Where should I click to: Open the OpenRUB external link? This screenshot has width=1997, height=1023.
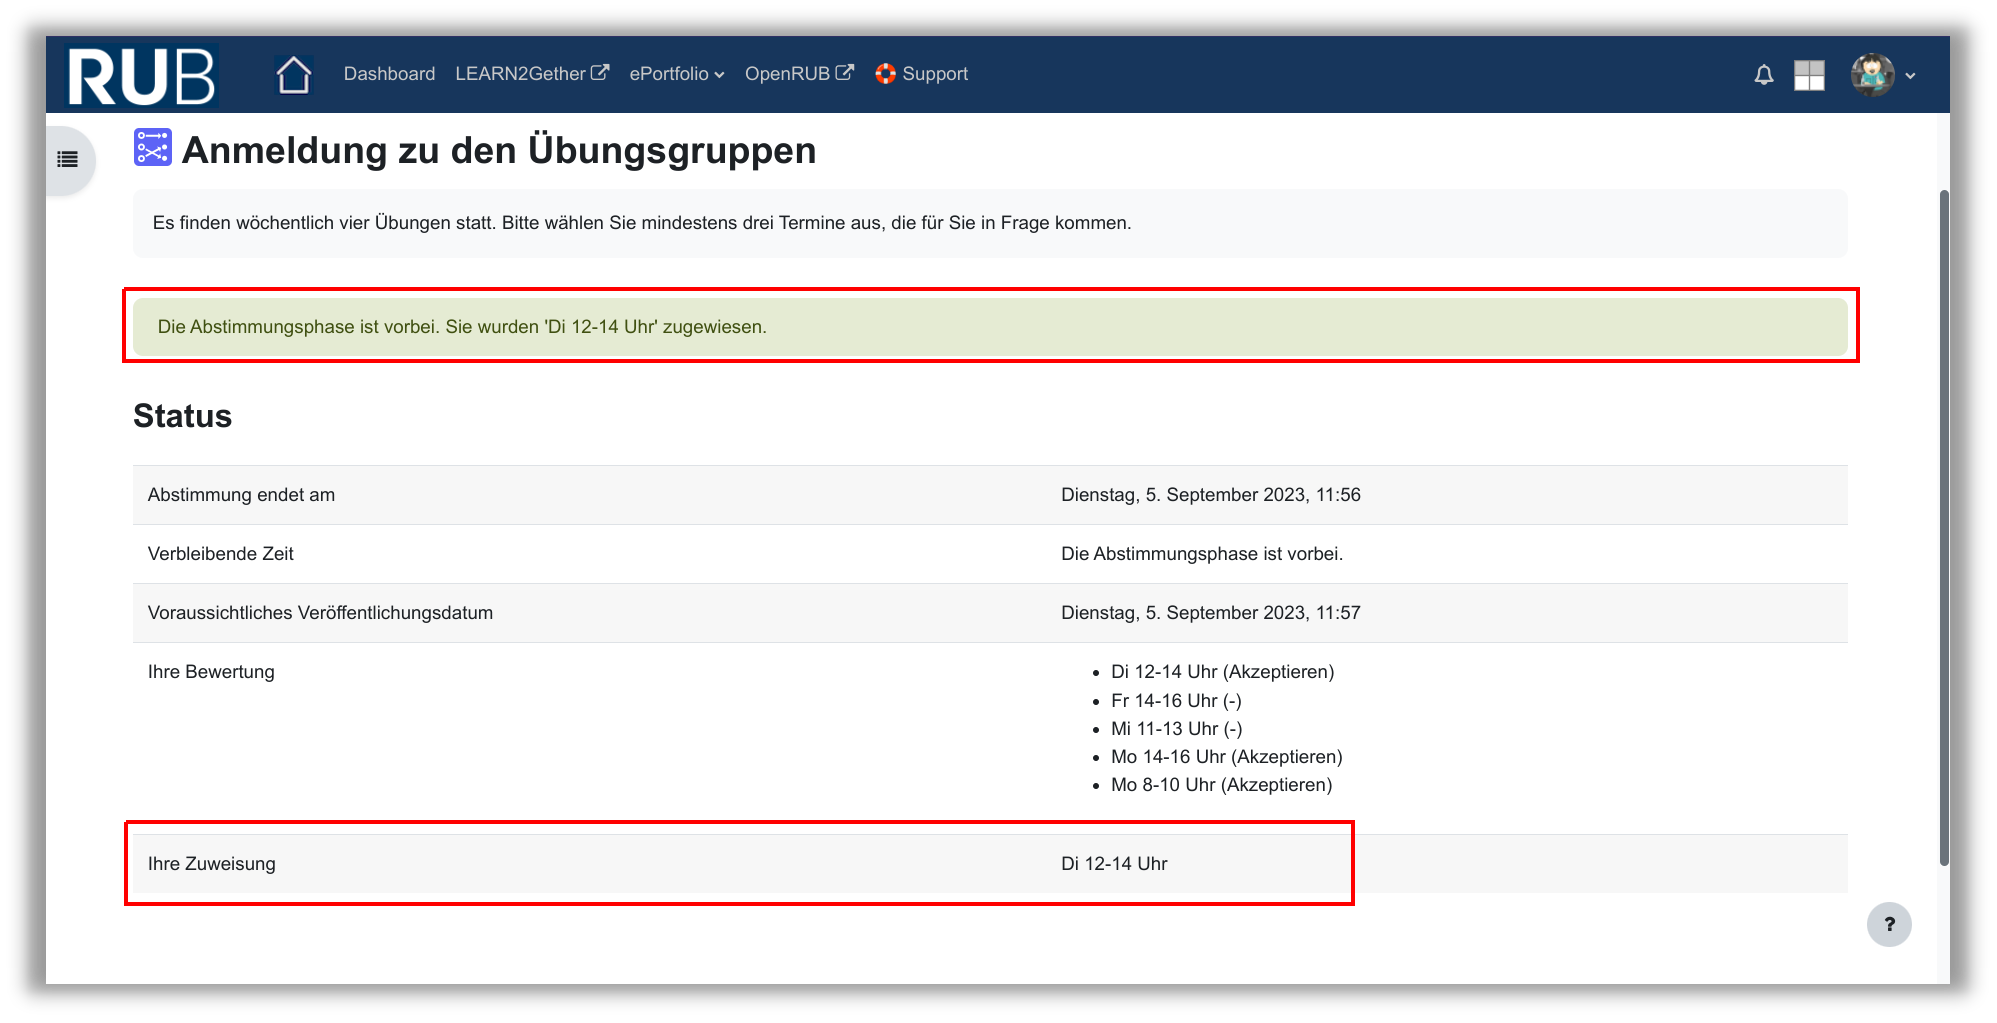click(x=798, y=74)
